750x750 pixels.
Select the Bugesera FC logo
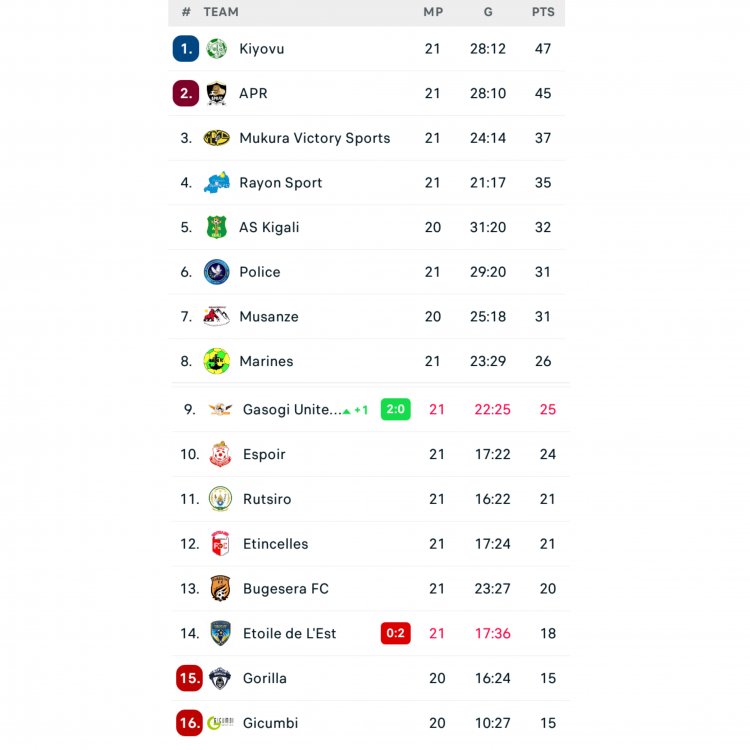tap(220, 589)
